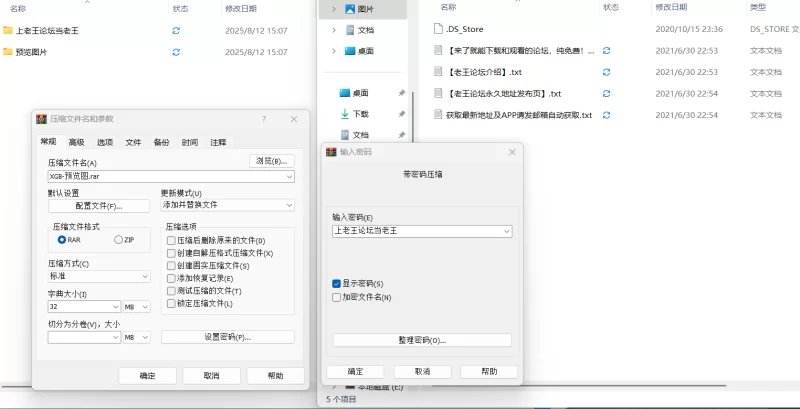Sort right file list by 修改日期 column
Viewport: 800px width, 409px height.
671,7
